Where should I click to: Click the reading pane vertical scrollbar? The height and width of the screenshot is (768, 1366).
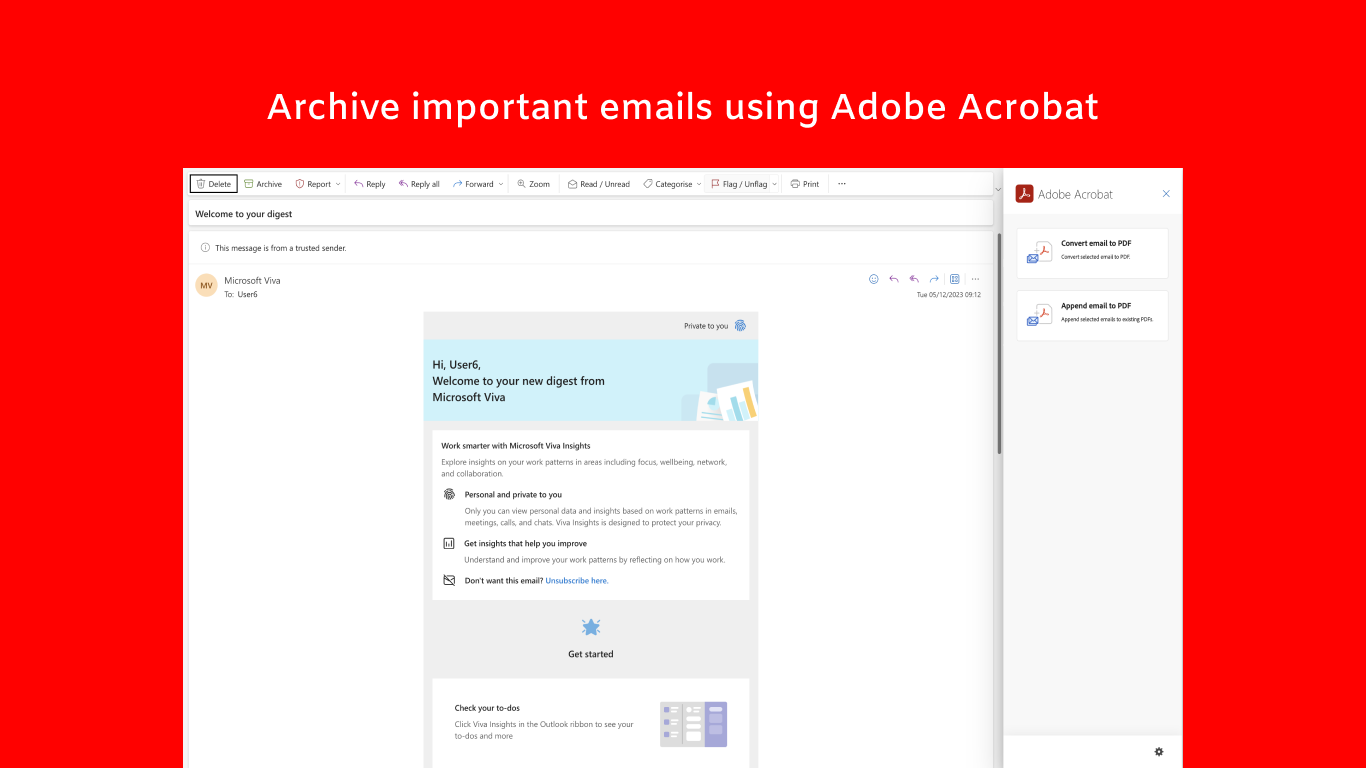click(998, 343)
